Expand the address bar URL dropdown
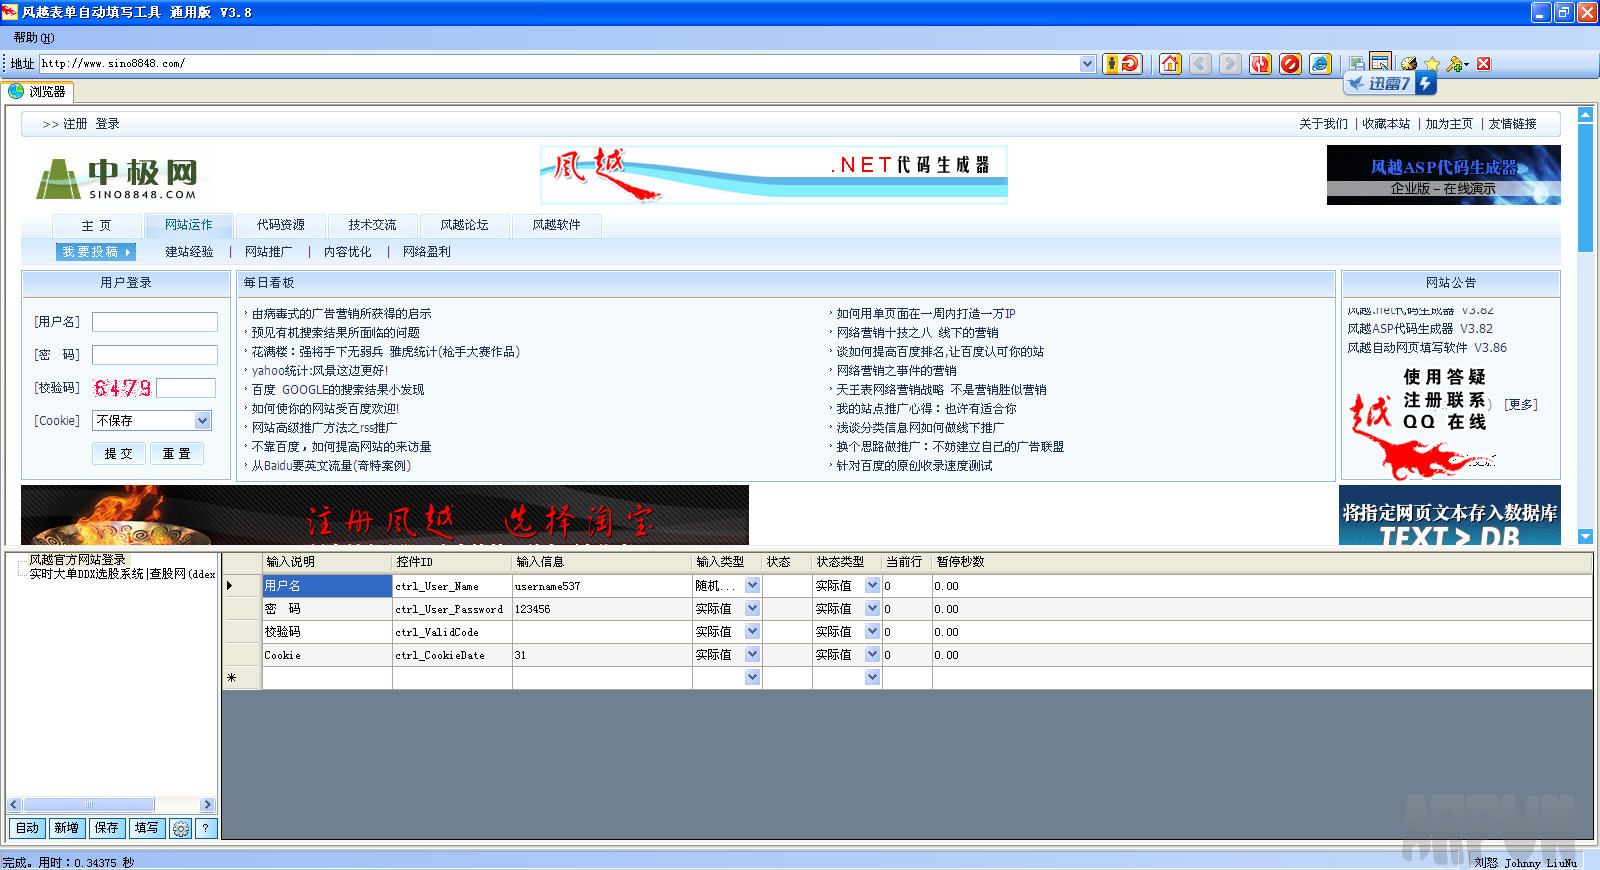1600x870 pixels. point(1088,64)
